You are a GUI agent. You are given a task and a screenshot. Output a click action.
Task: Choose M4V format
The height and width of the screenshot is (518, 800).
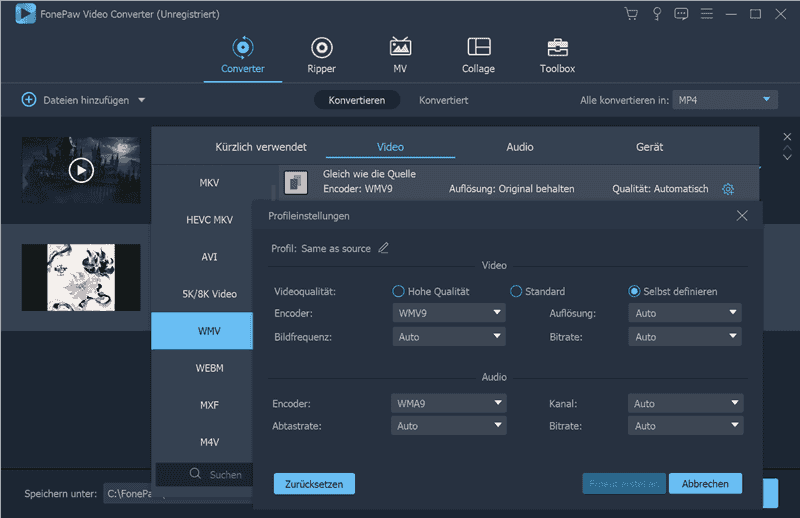209,442
